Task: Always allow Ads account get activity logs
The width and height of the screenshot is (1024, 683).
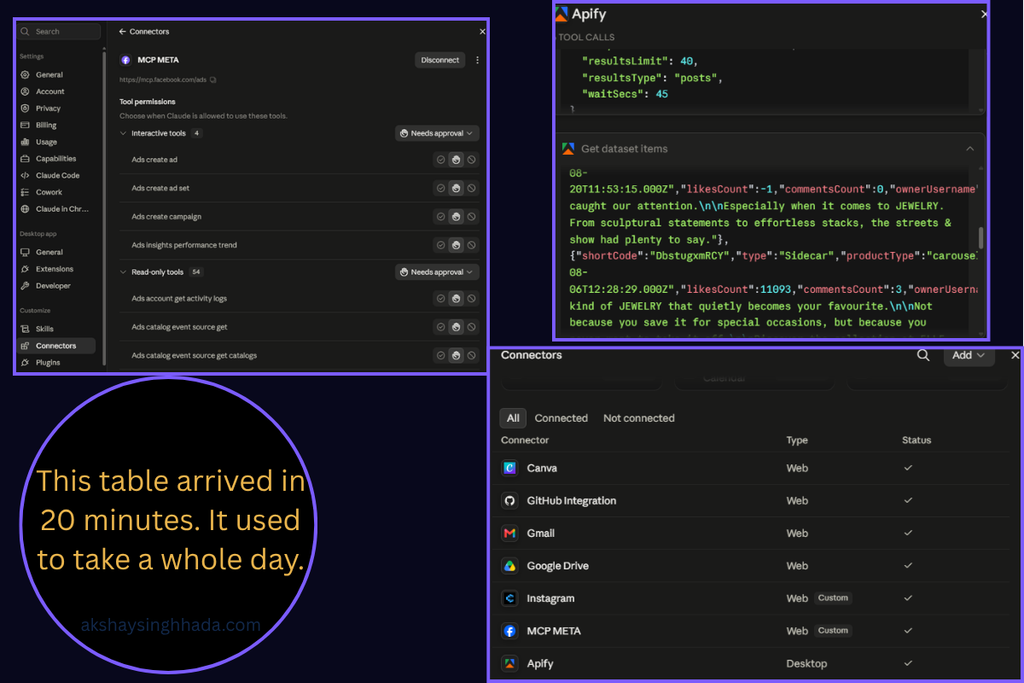Action: click(x=441, y=299)
